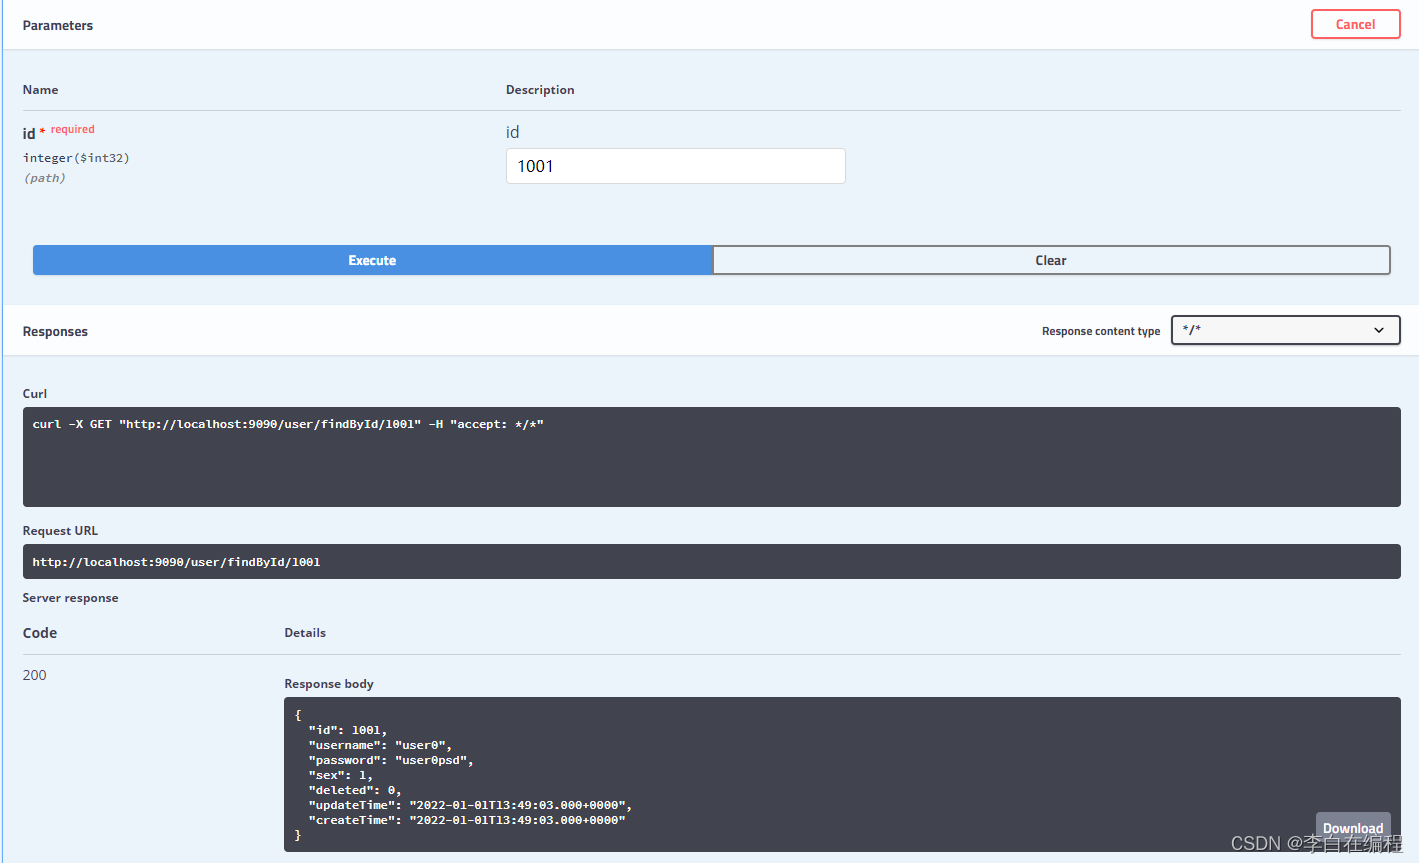Download the response body
Viewport: 1419px width, 863px height.
1353,827
